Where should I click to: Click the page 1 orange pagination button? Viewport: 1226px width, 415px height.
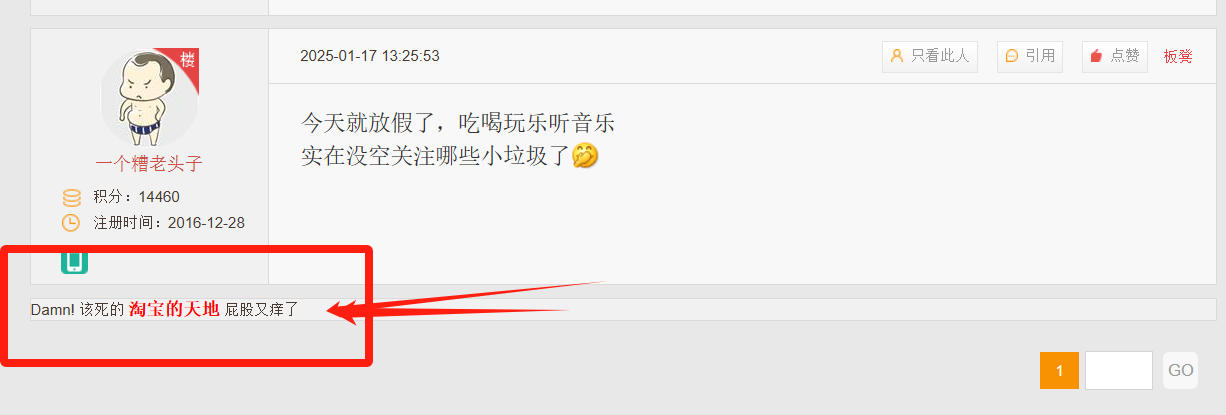[1059, 370]
